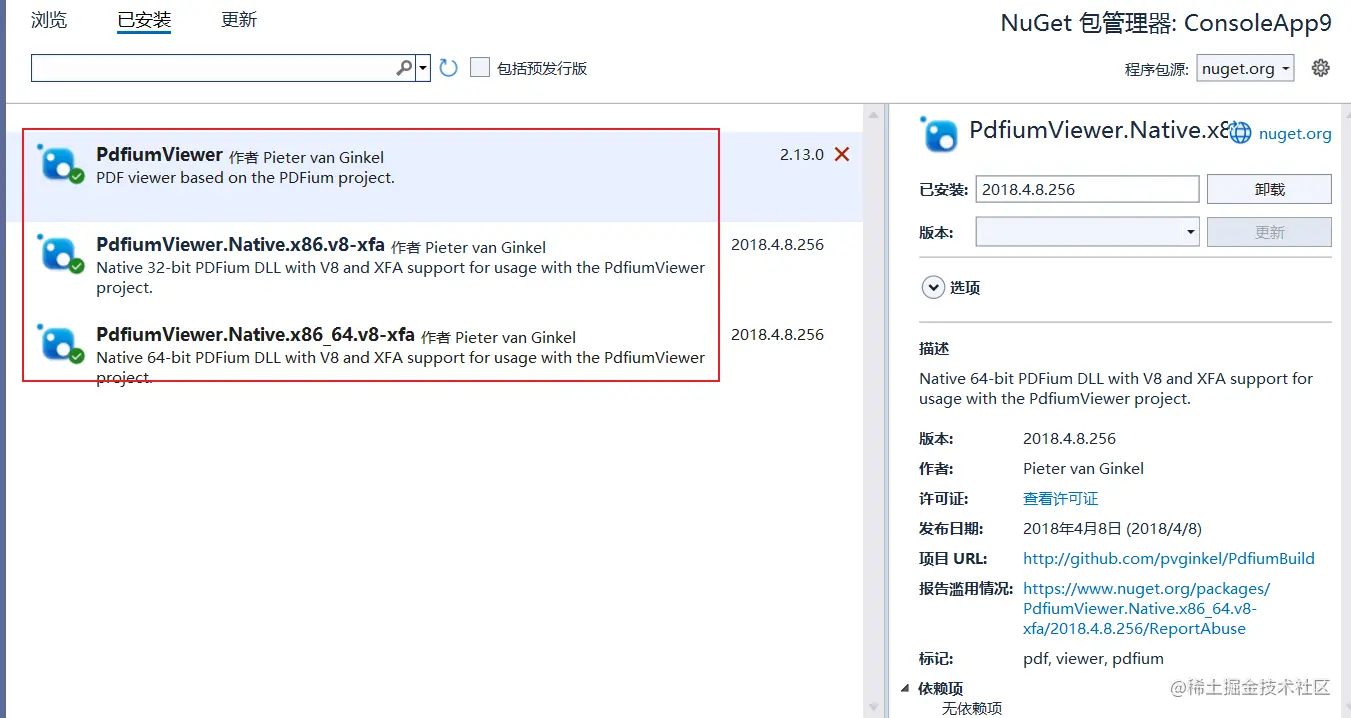Click the 'no dependencies' text under Dependencies

pyautogui.click(x=972, y=708)
